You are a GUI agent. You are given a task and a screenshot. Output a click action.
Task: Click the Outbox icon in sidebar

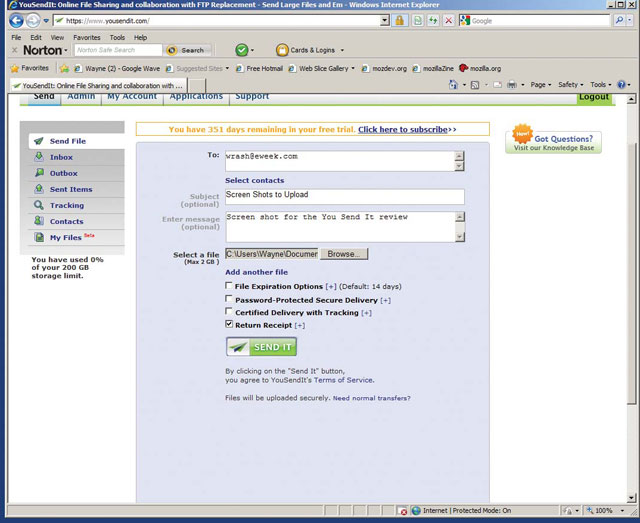coord(39,173)
